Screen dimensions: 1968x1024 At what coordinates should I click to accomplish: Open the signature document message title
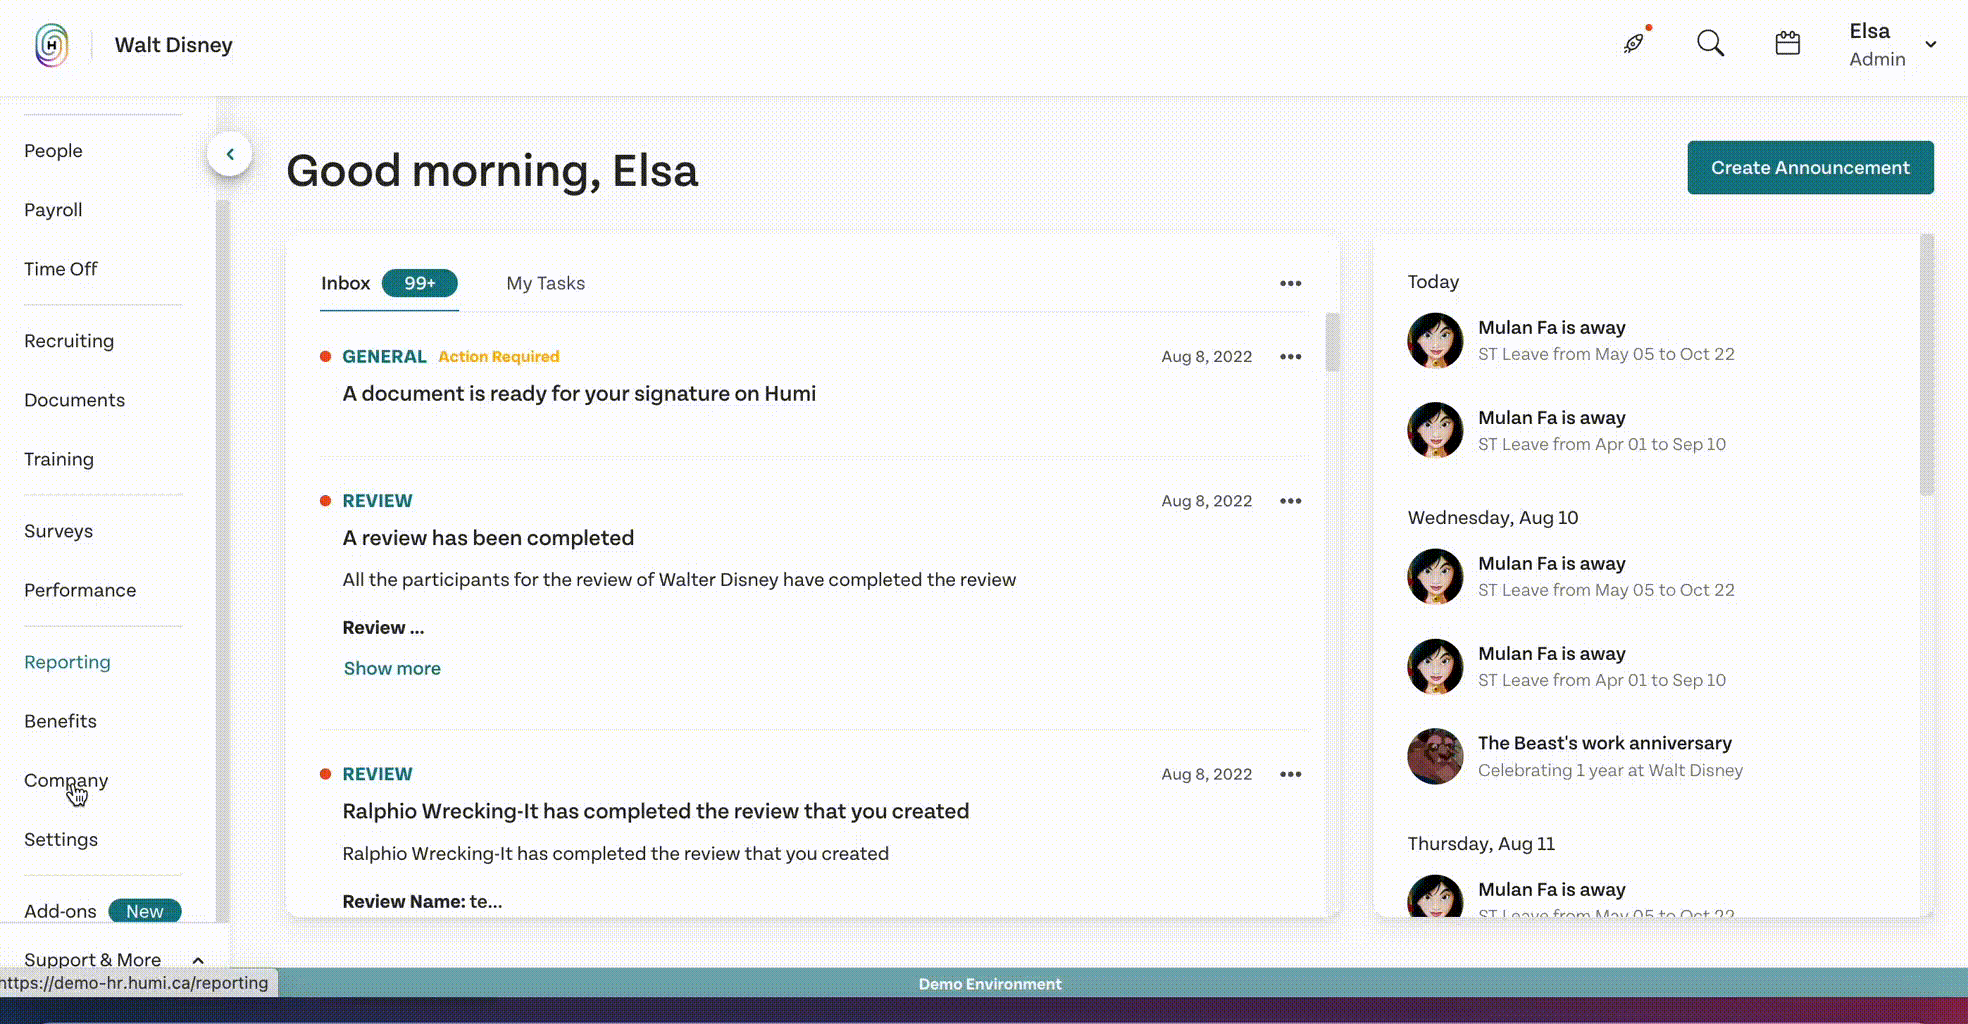[579, 394]
